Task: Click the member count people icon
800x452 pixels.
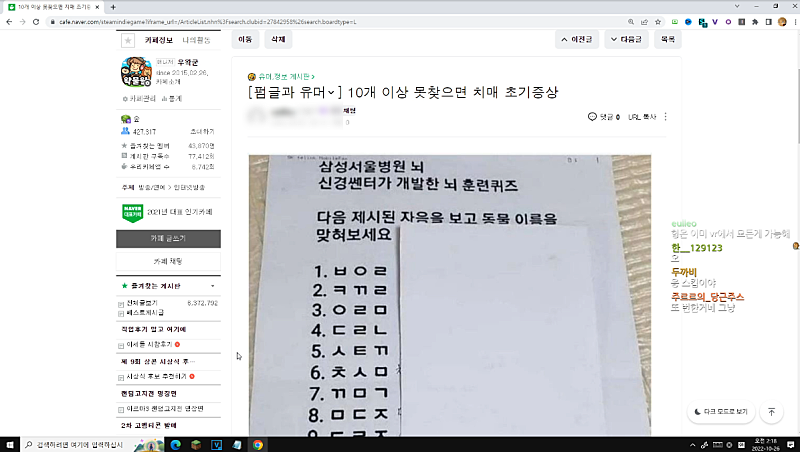Action: 126,131
